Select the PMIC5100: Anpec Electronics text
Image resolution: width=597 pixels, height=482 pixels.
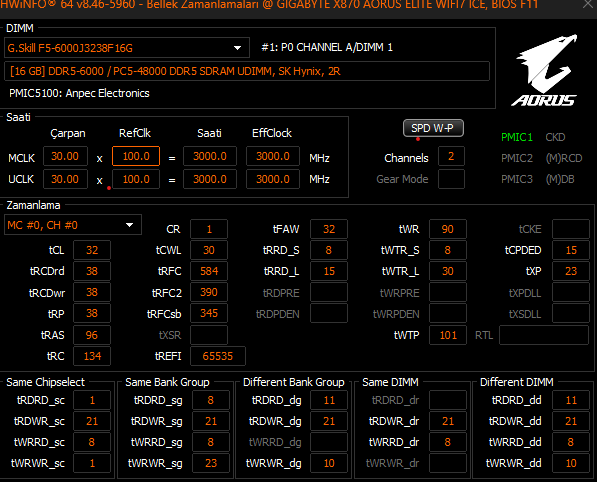[79, 93]
